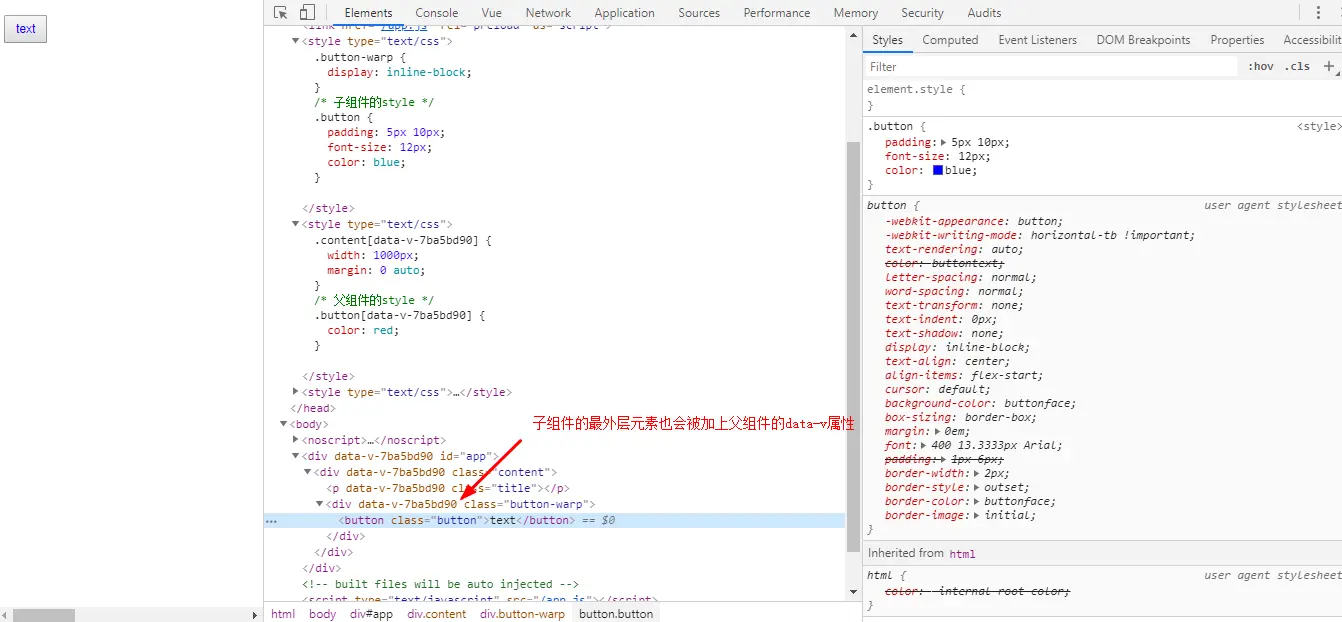Open the Properties sidebar tab

tap(1237, 40)
